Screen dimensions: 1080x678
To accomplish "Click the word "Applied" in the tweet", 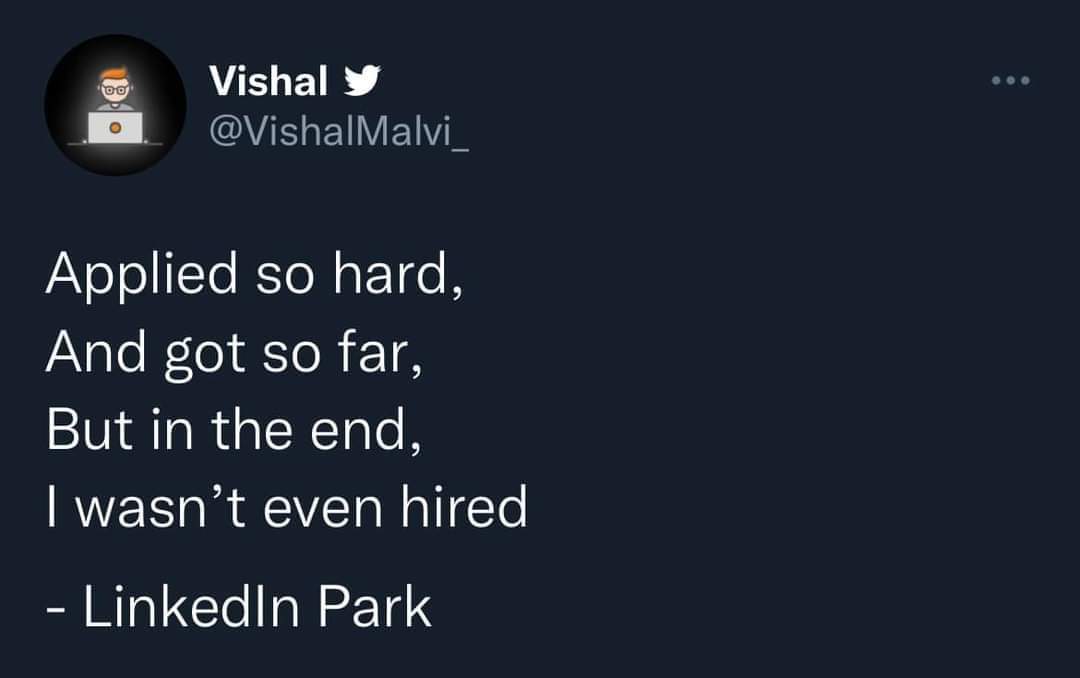I will click(x=142, y=276).
